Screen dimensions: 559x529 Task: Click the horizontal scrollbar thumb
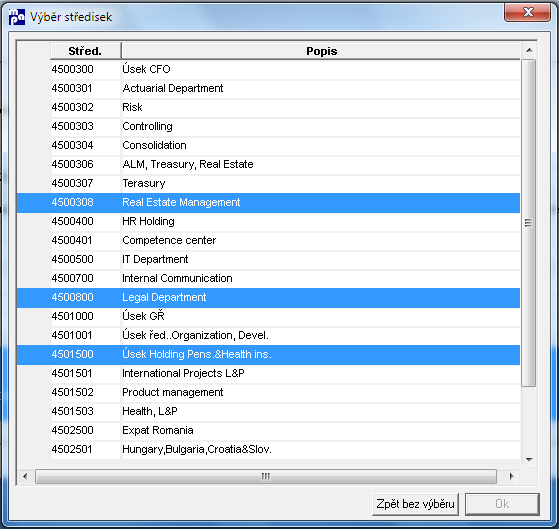[x=266, y=476]
